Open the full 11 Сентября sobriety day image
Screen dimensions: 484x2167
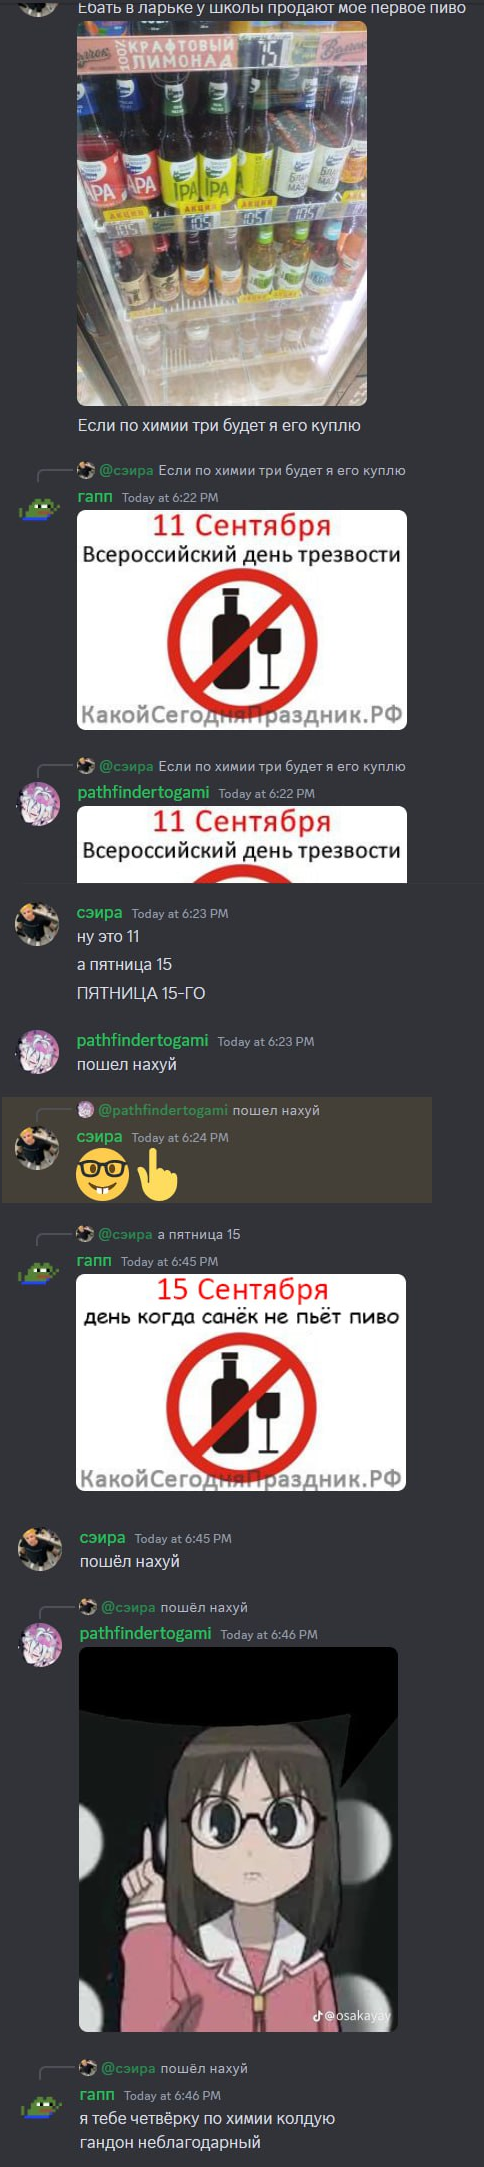pyautogui.click(x=242, y=620)
